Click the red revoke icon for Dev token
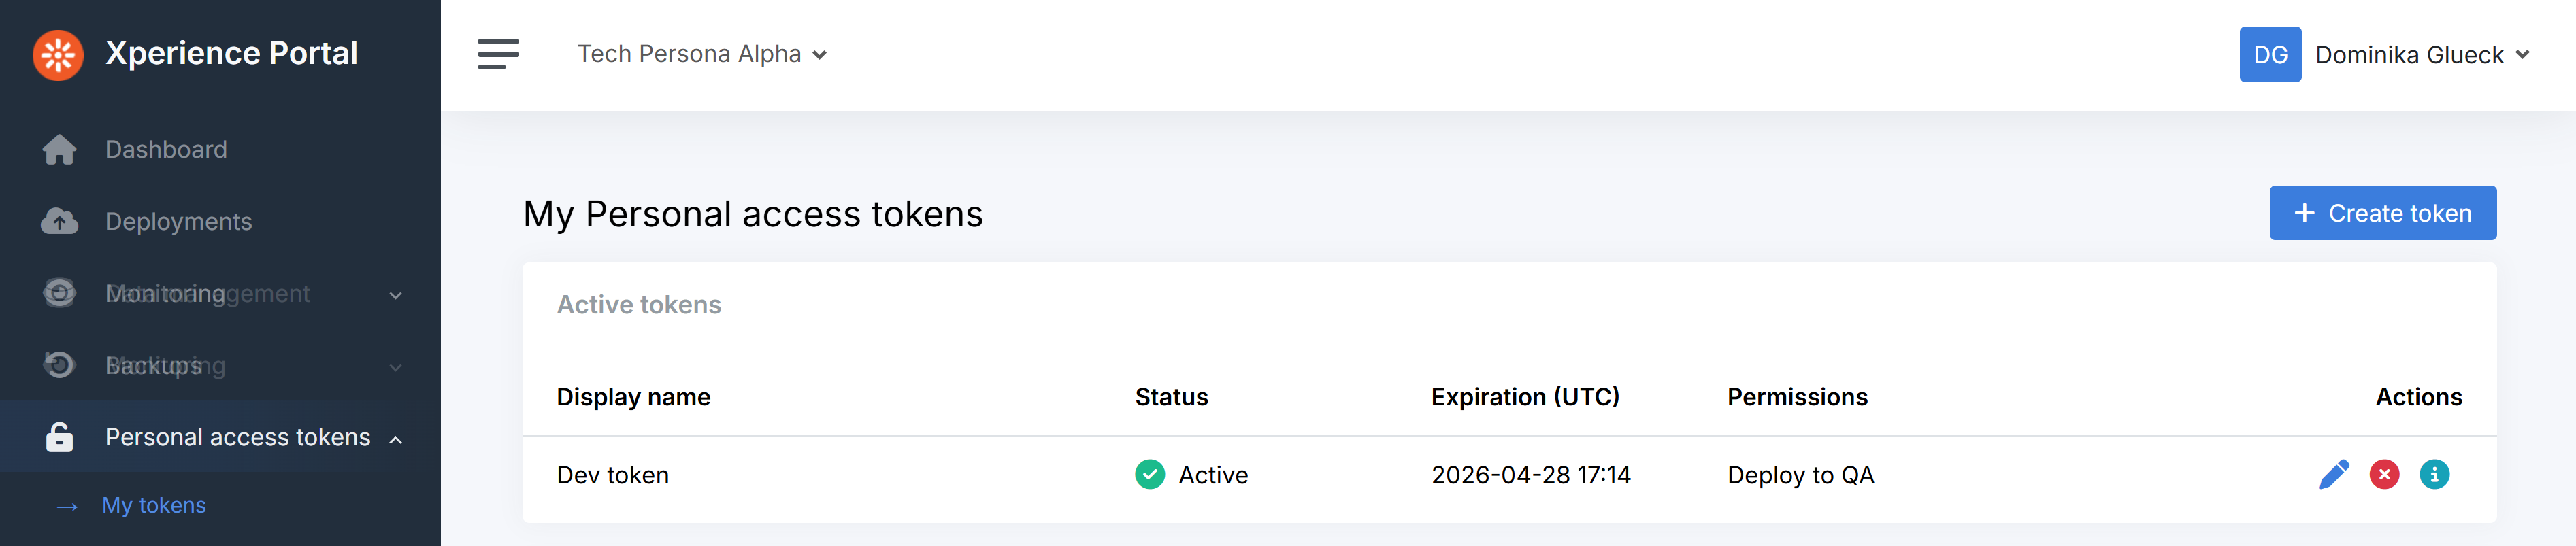 [2384, 474]
